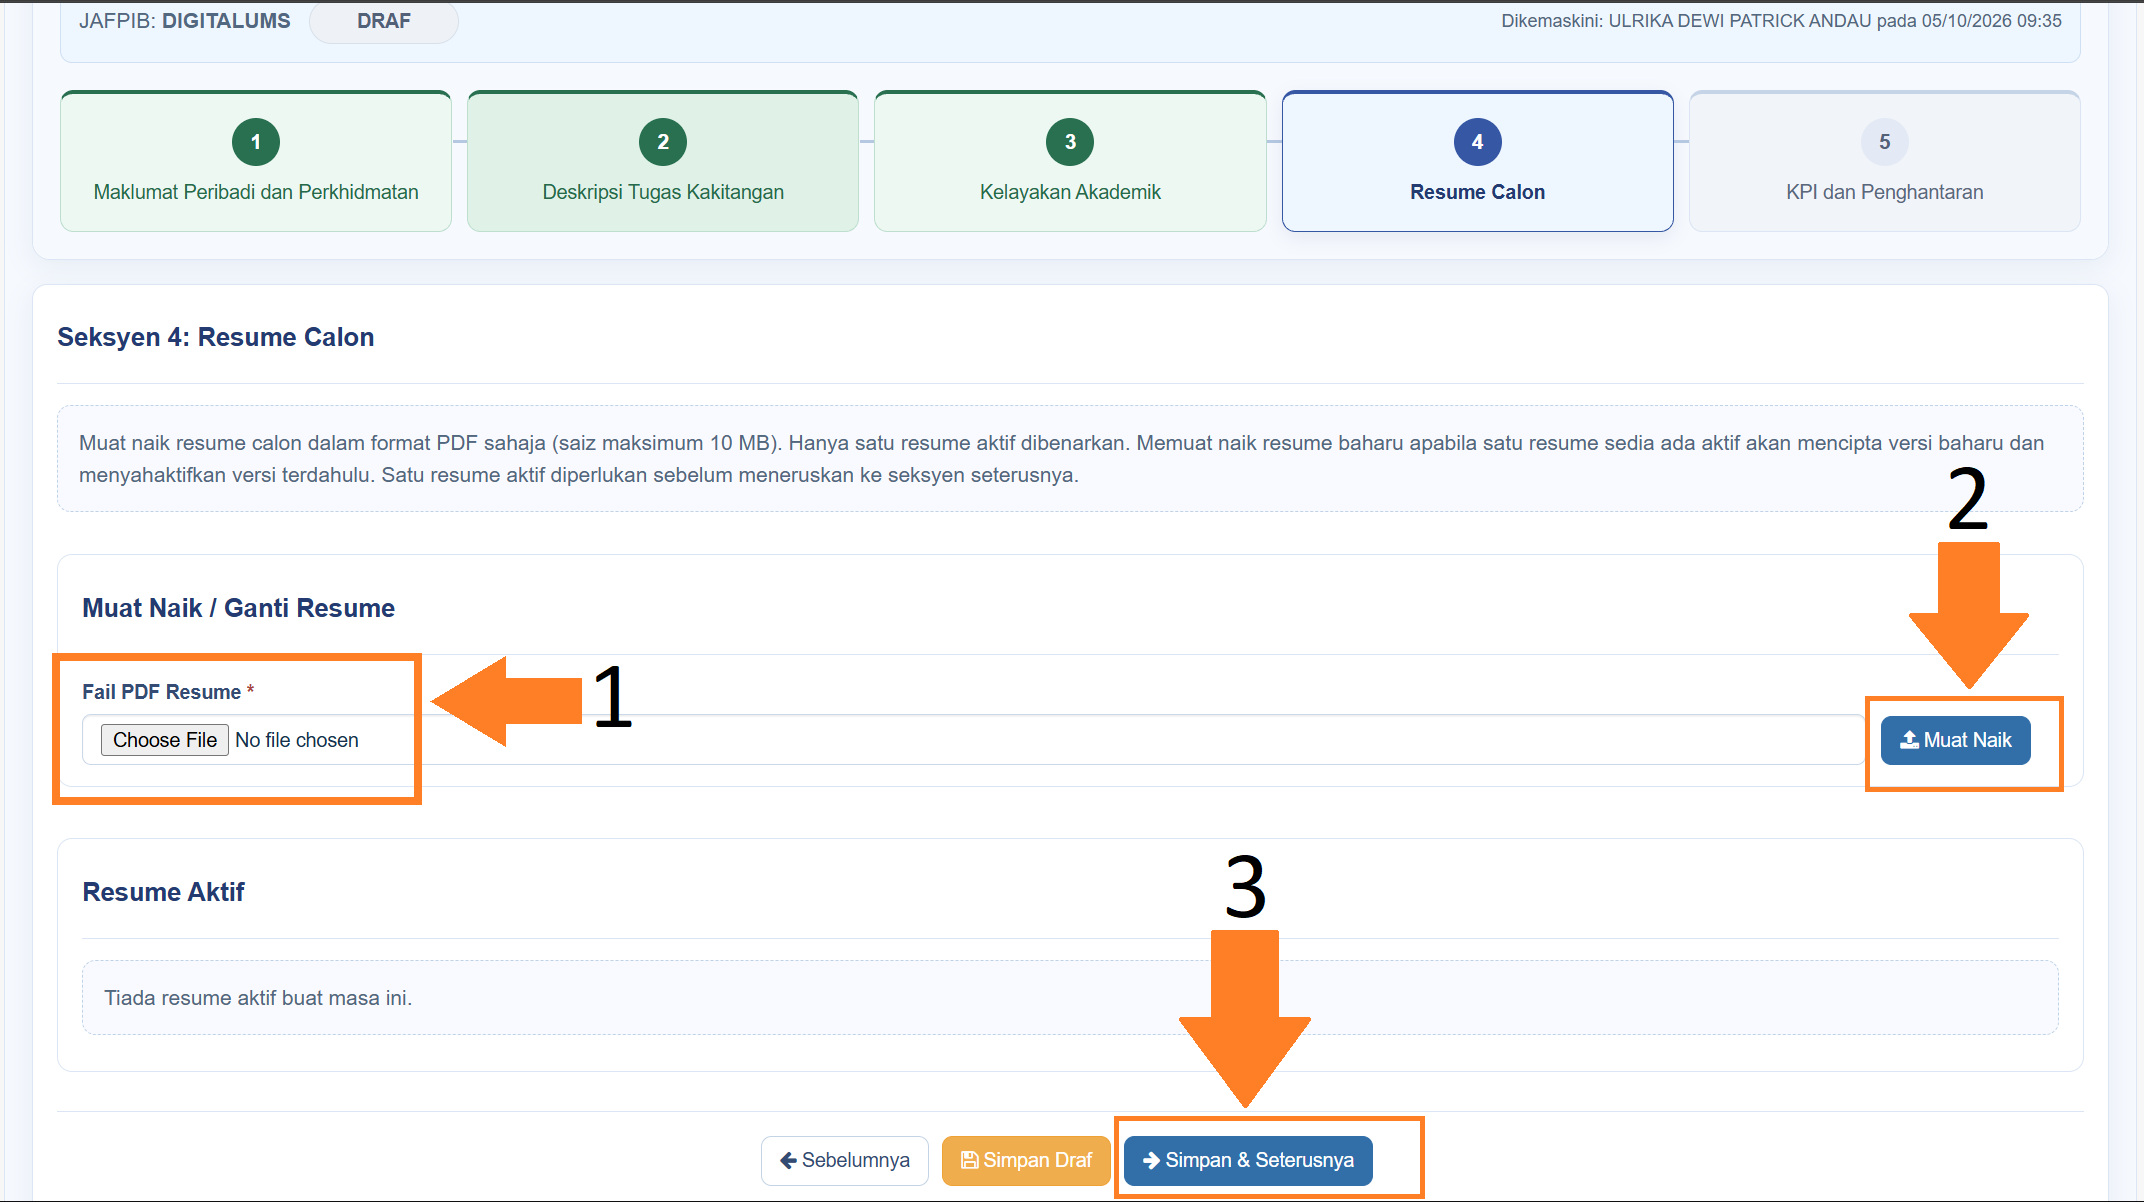The height and width of the screenshot is (1202, 2144).
Task: Go to Deskripsi Tugas Kakitangan step
Action: [663, 162]
